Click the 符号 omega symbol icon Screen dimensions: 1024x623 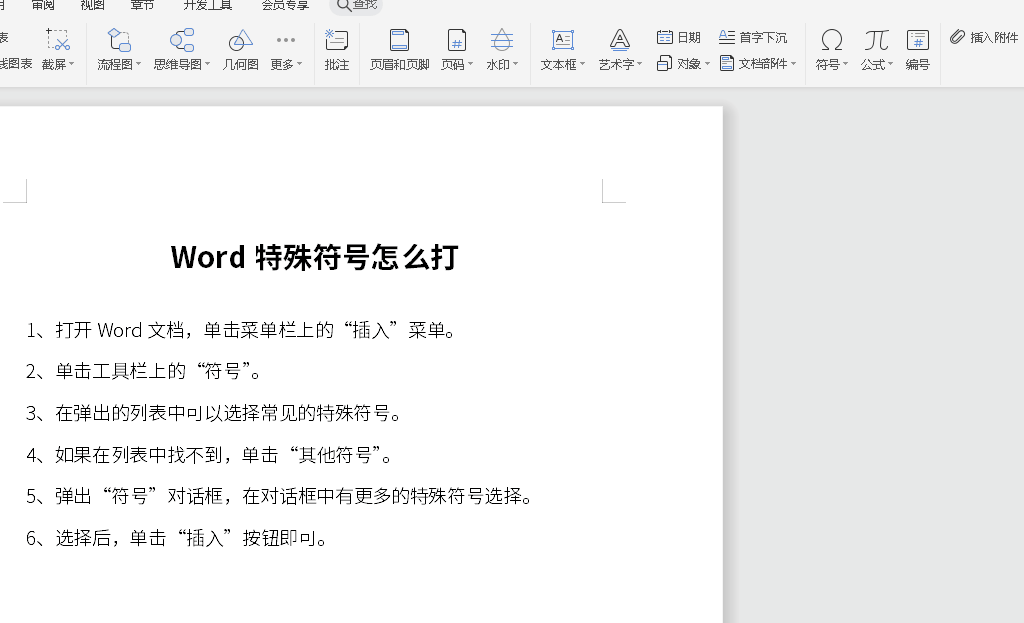[x=831, y=40]
